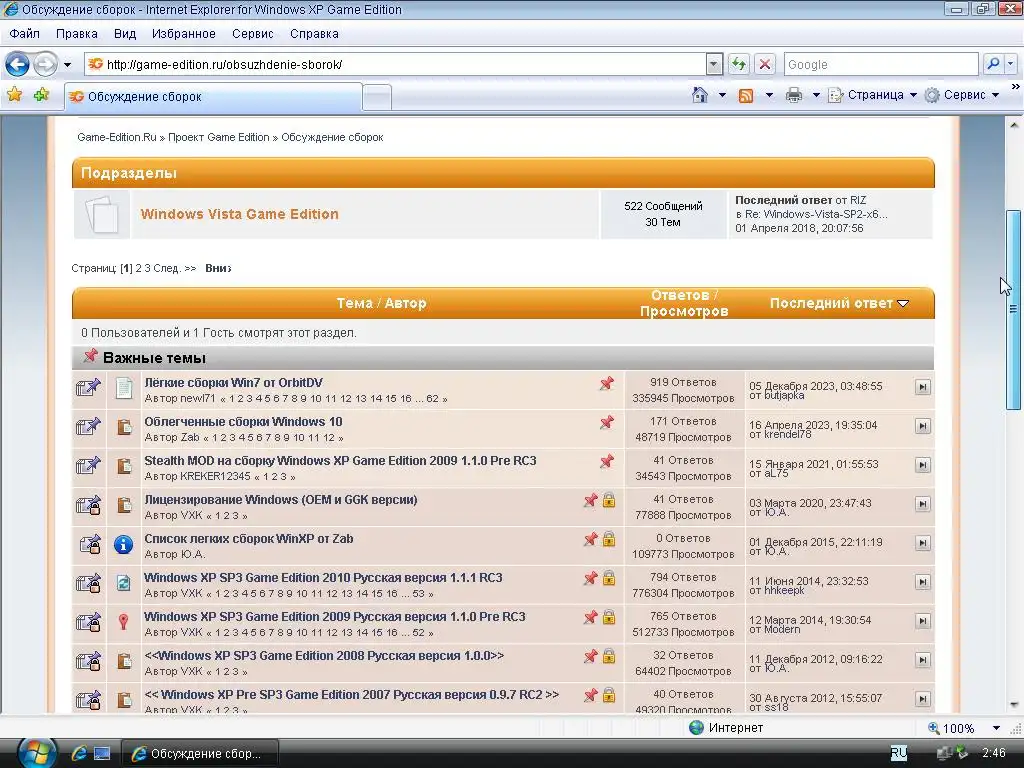The image size is (1024, 768).
Task: Open a new blank tab
Action: click(377, 97)
